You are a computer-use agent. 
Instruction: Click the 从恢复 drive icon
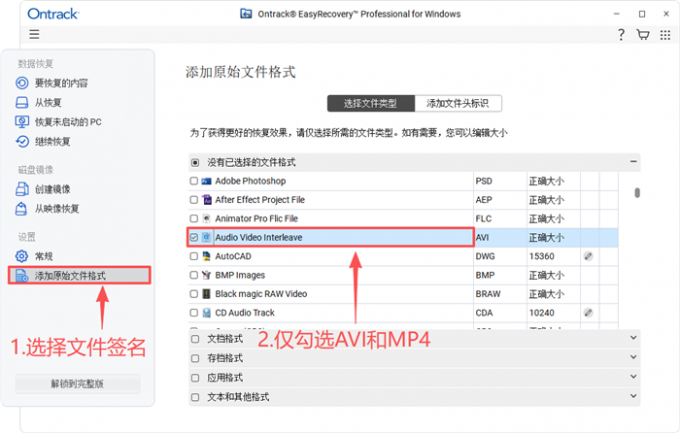pos(22,102)
